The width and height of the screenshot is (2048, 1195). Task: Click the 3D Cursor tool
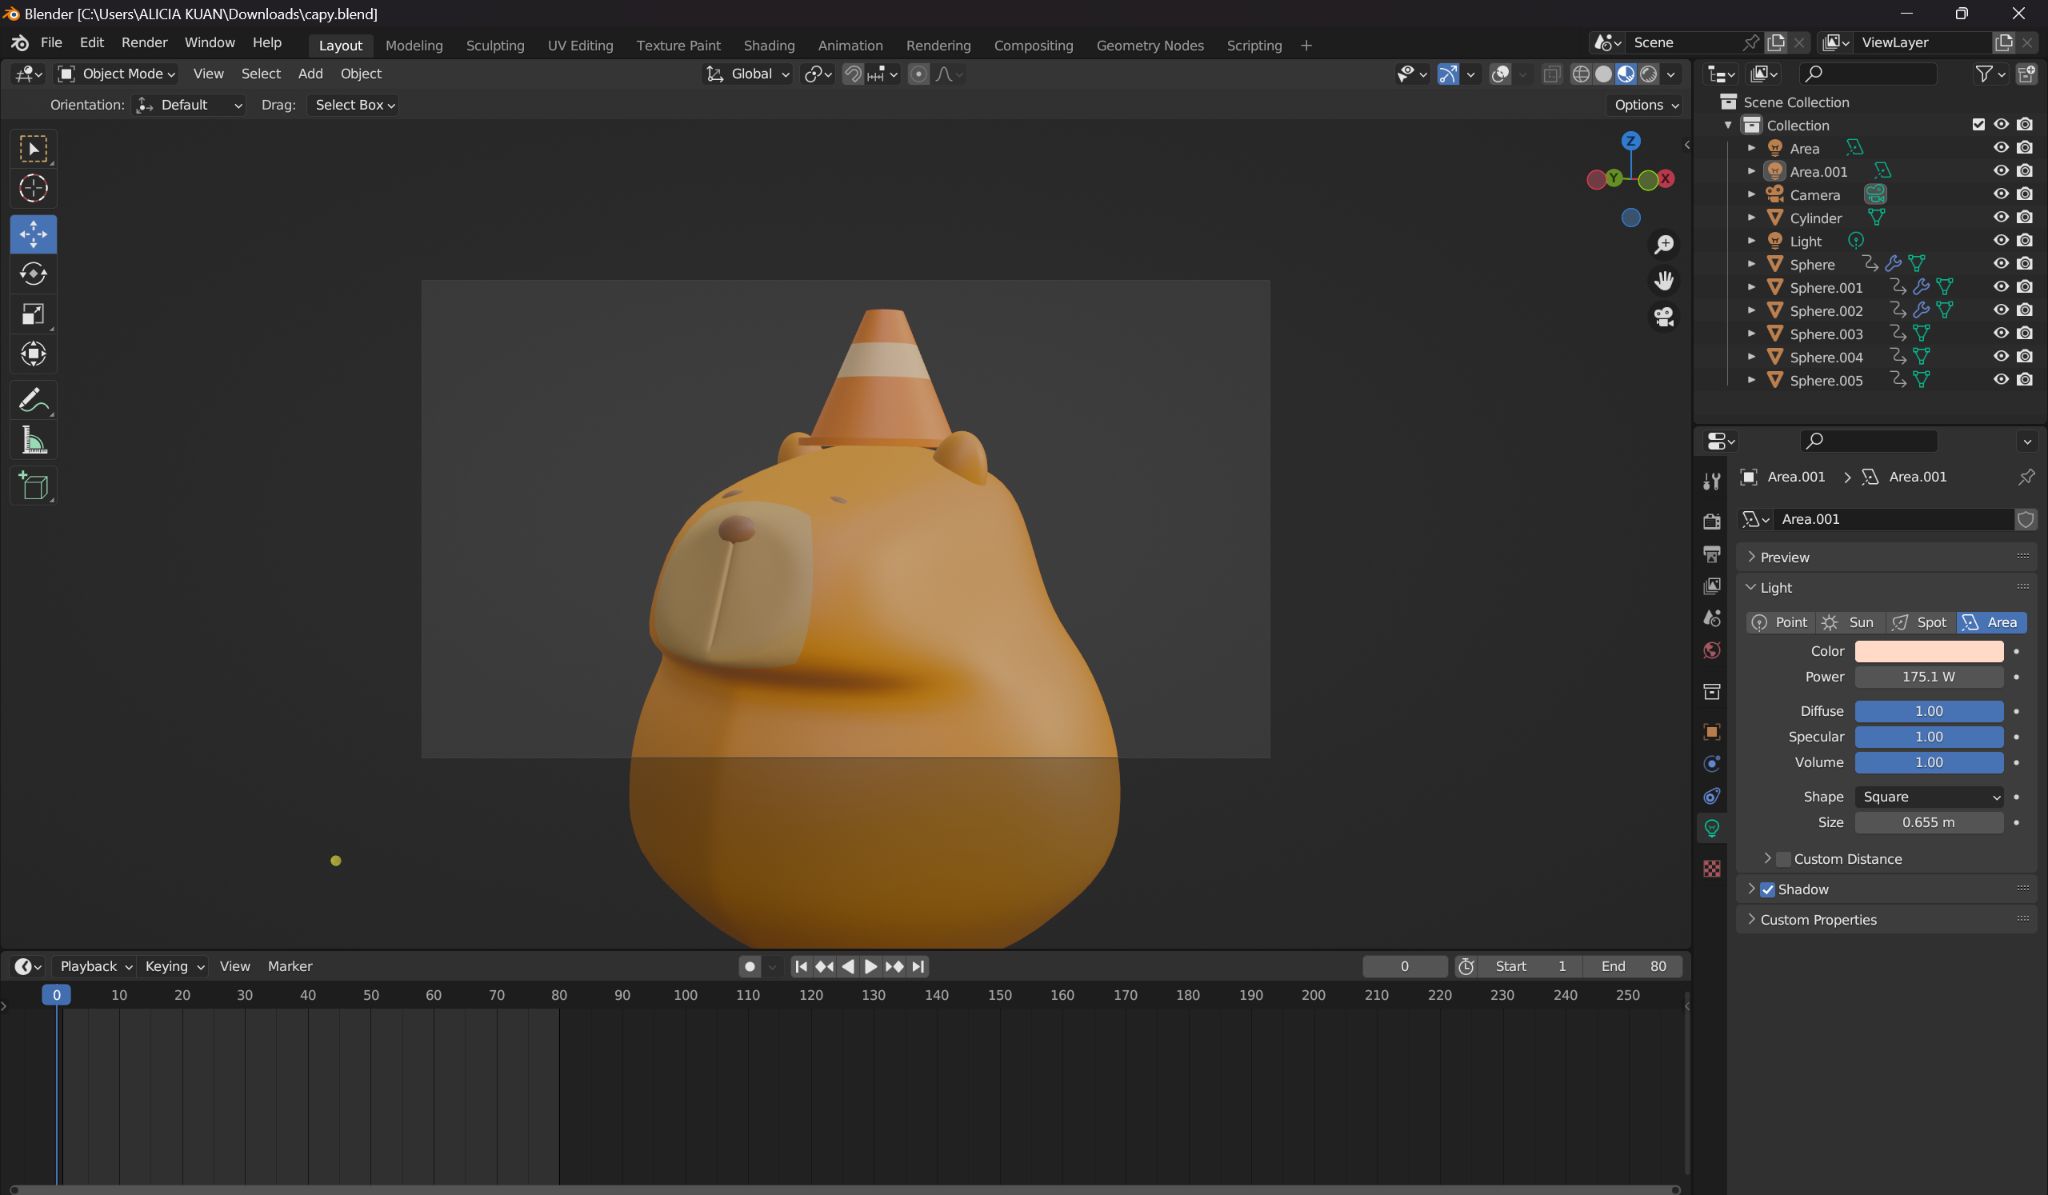[x=33, y=189]
